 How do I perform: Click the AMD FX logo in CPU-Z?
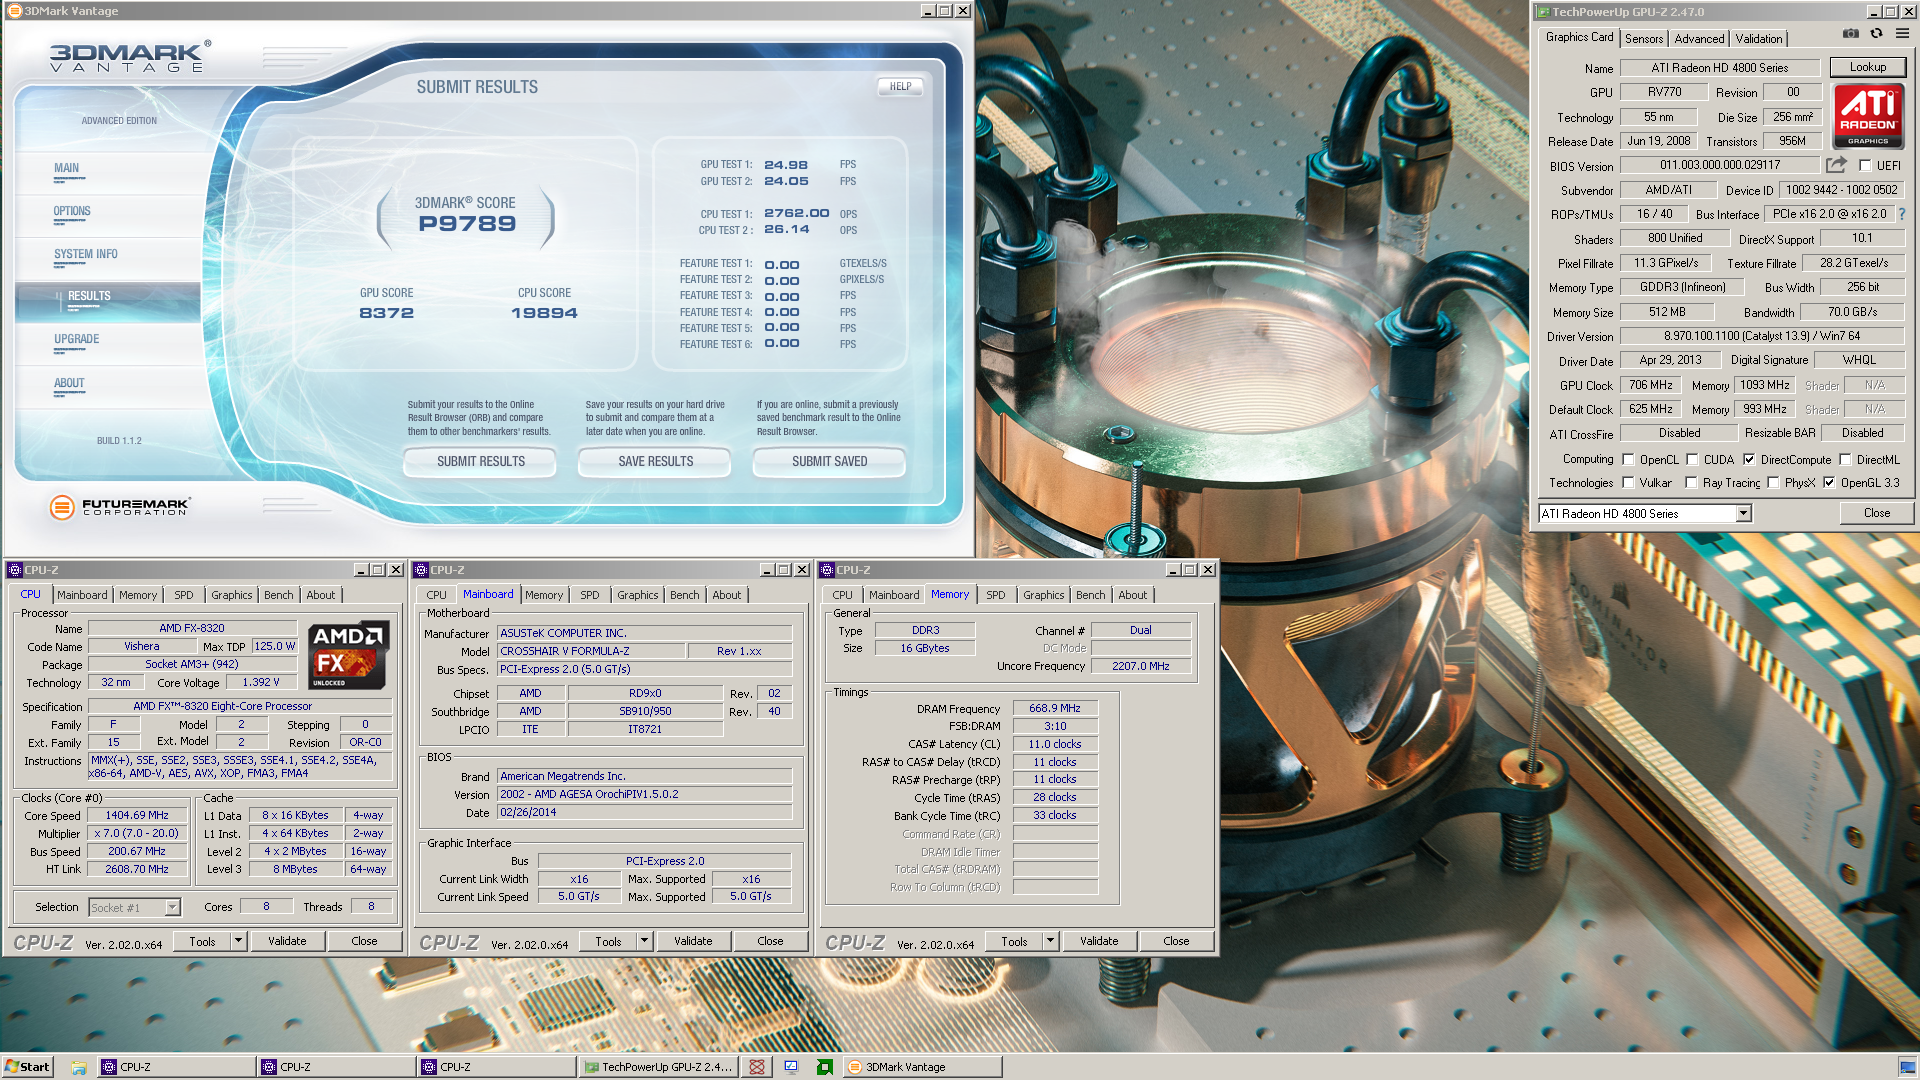click(348, 656)
